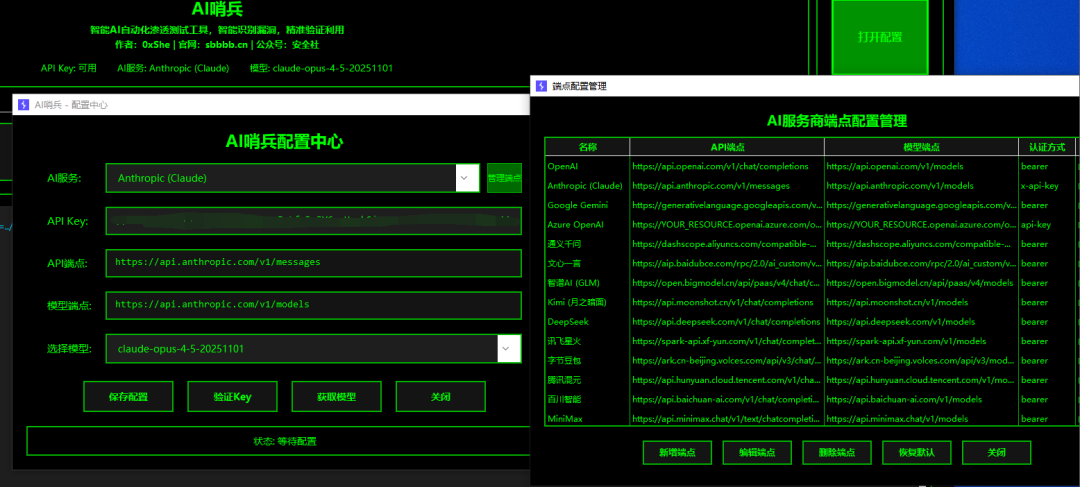
Task: Select the 讯飞星火 table row
Action: [x=810, y=341]
